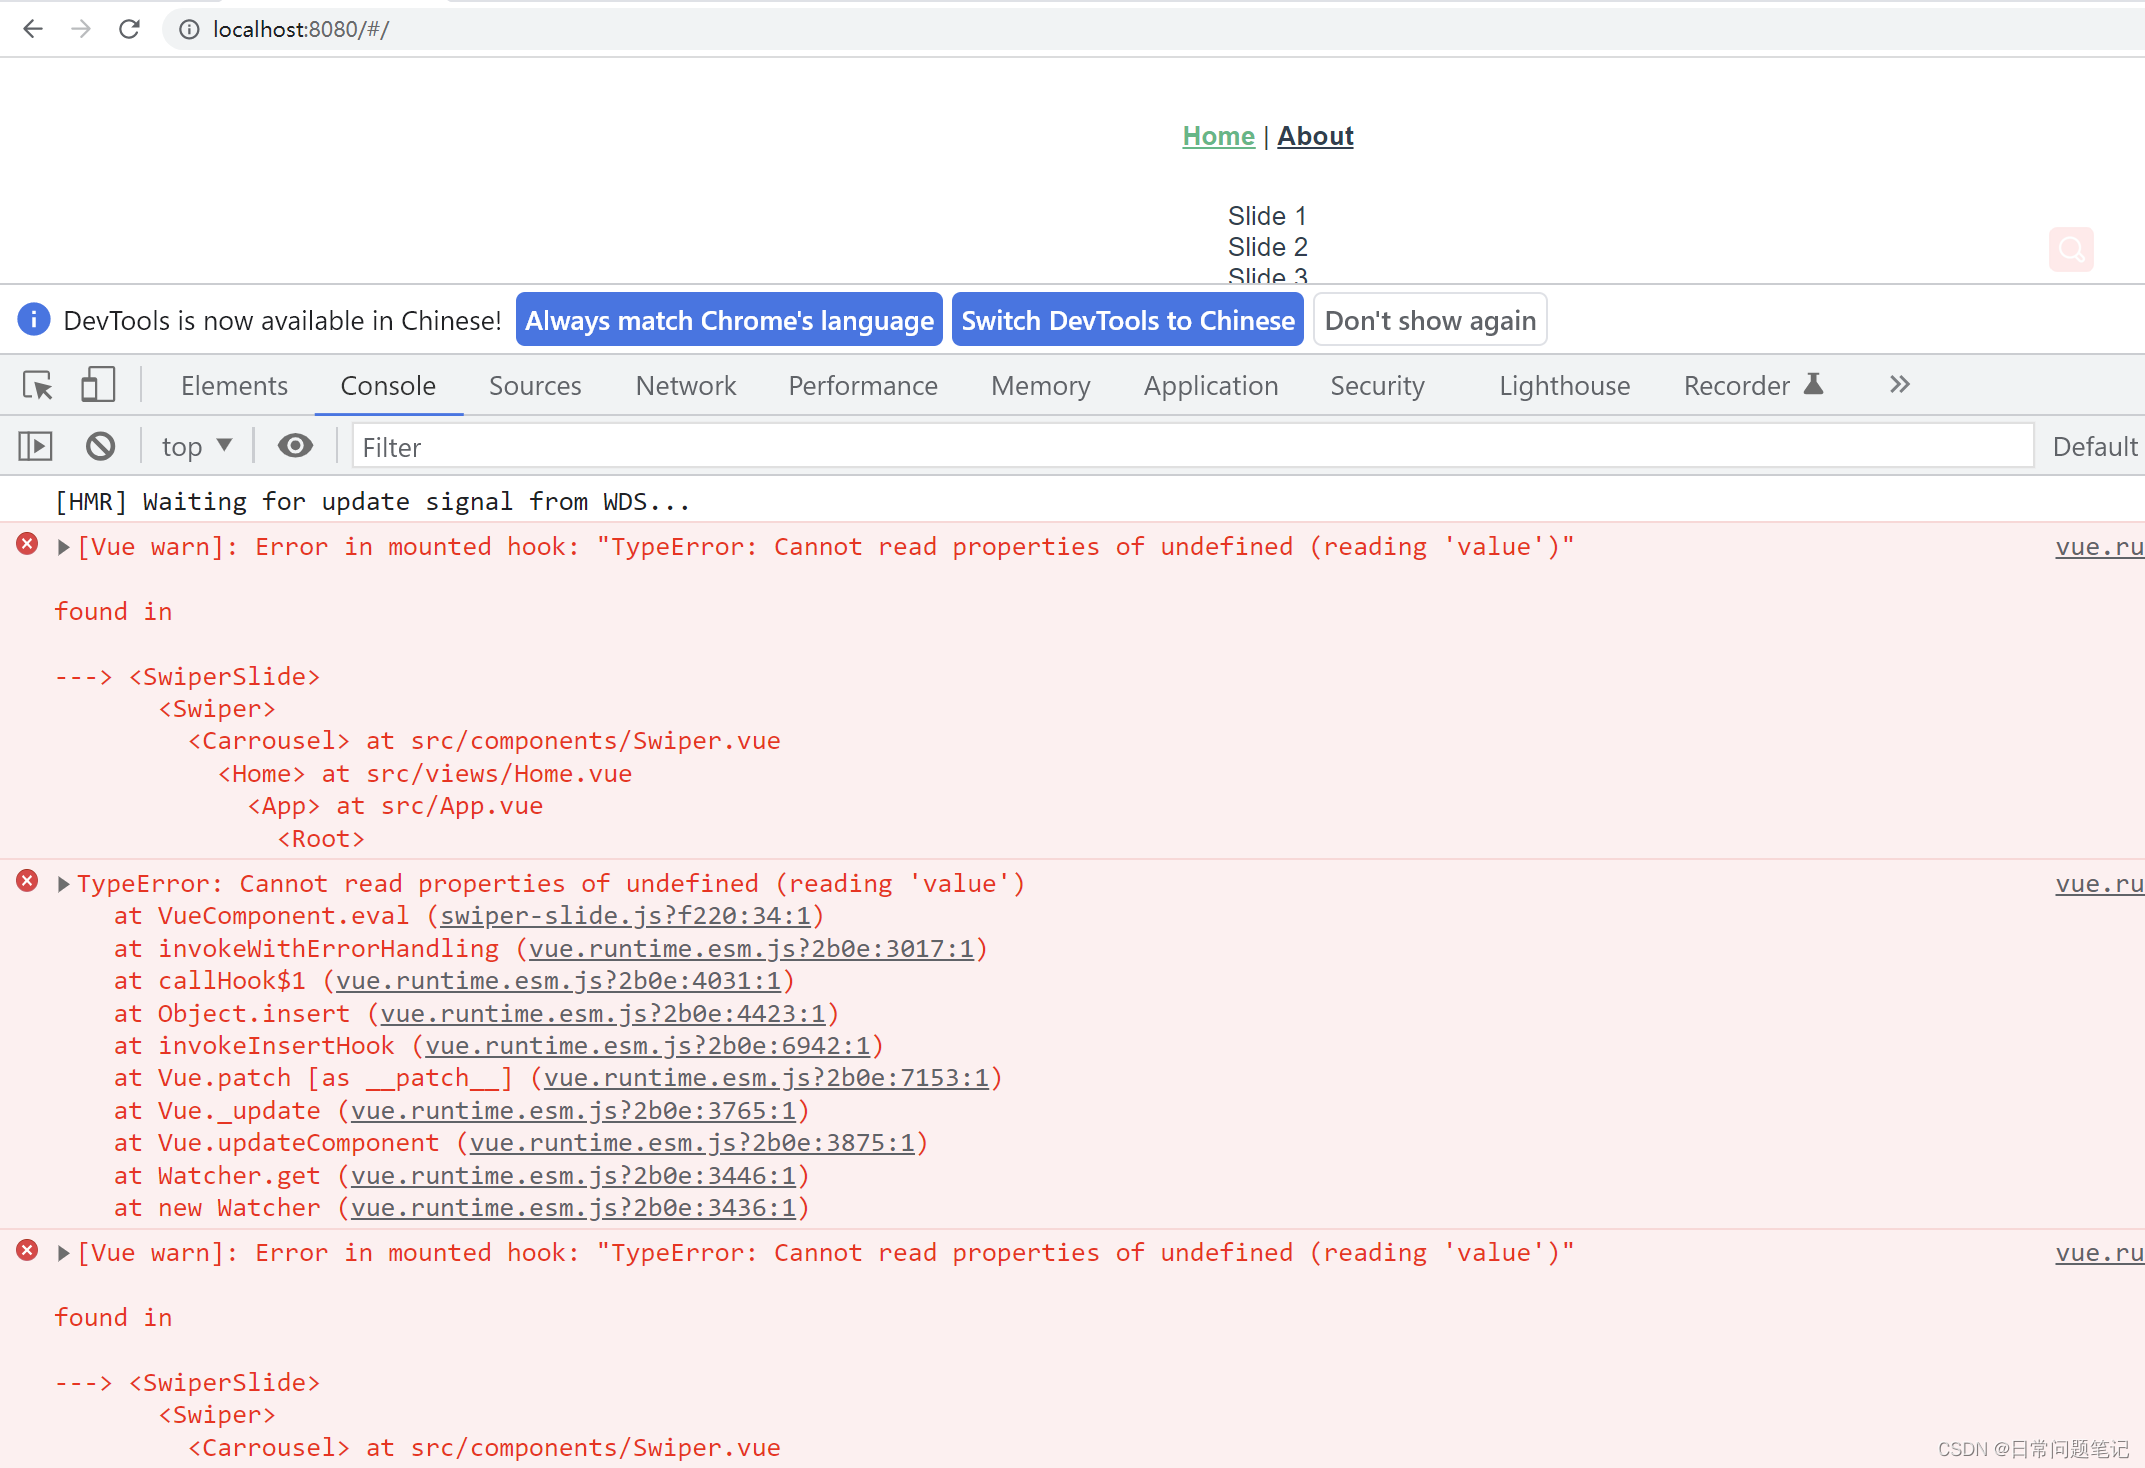Click the Don't show again button

point(1429,320)
